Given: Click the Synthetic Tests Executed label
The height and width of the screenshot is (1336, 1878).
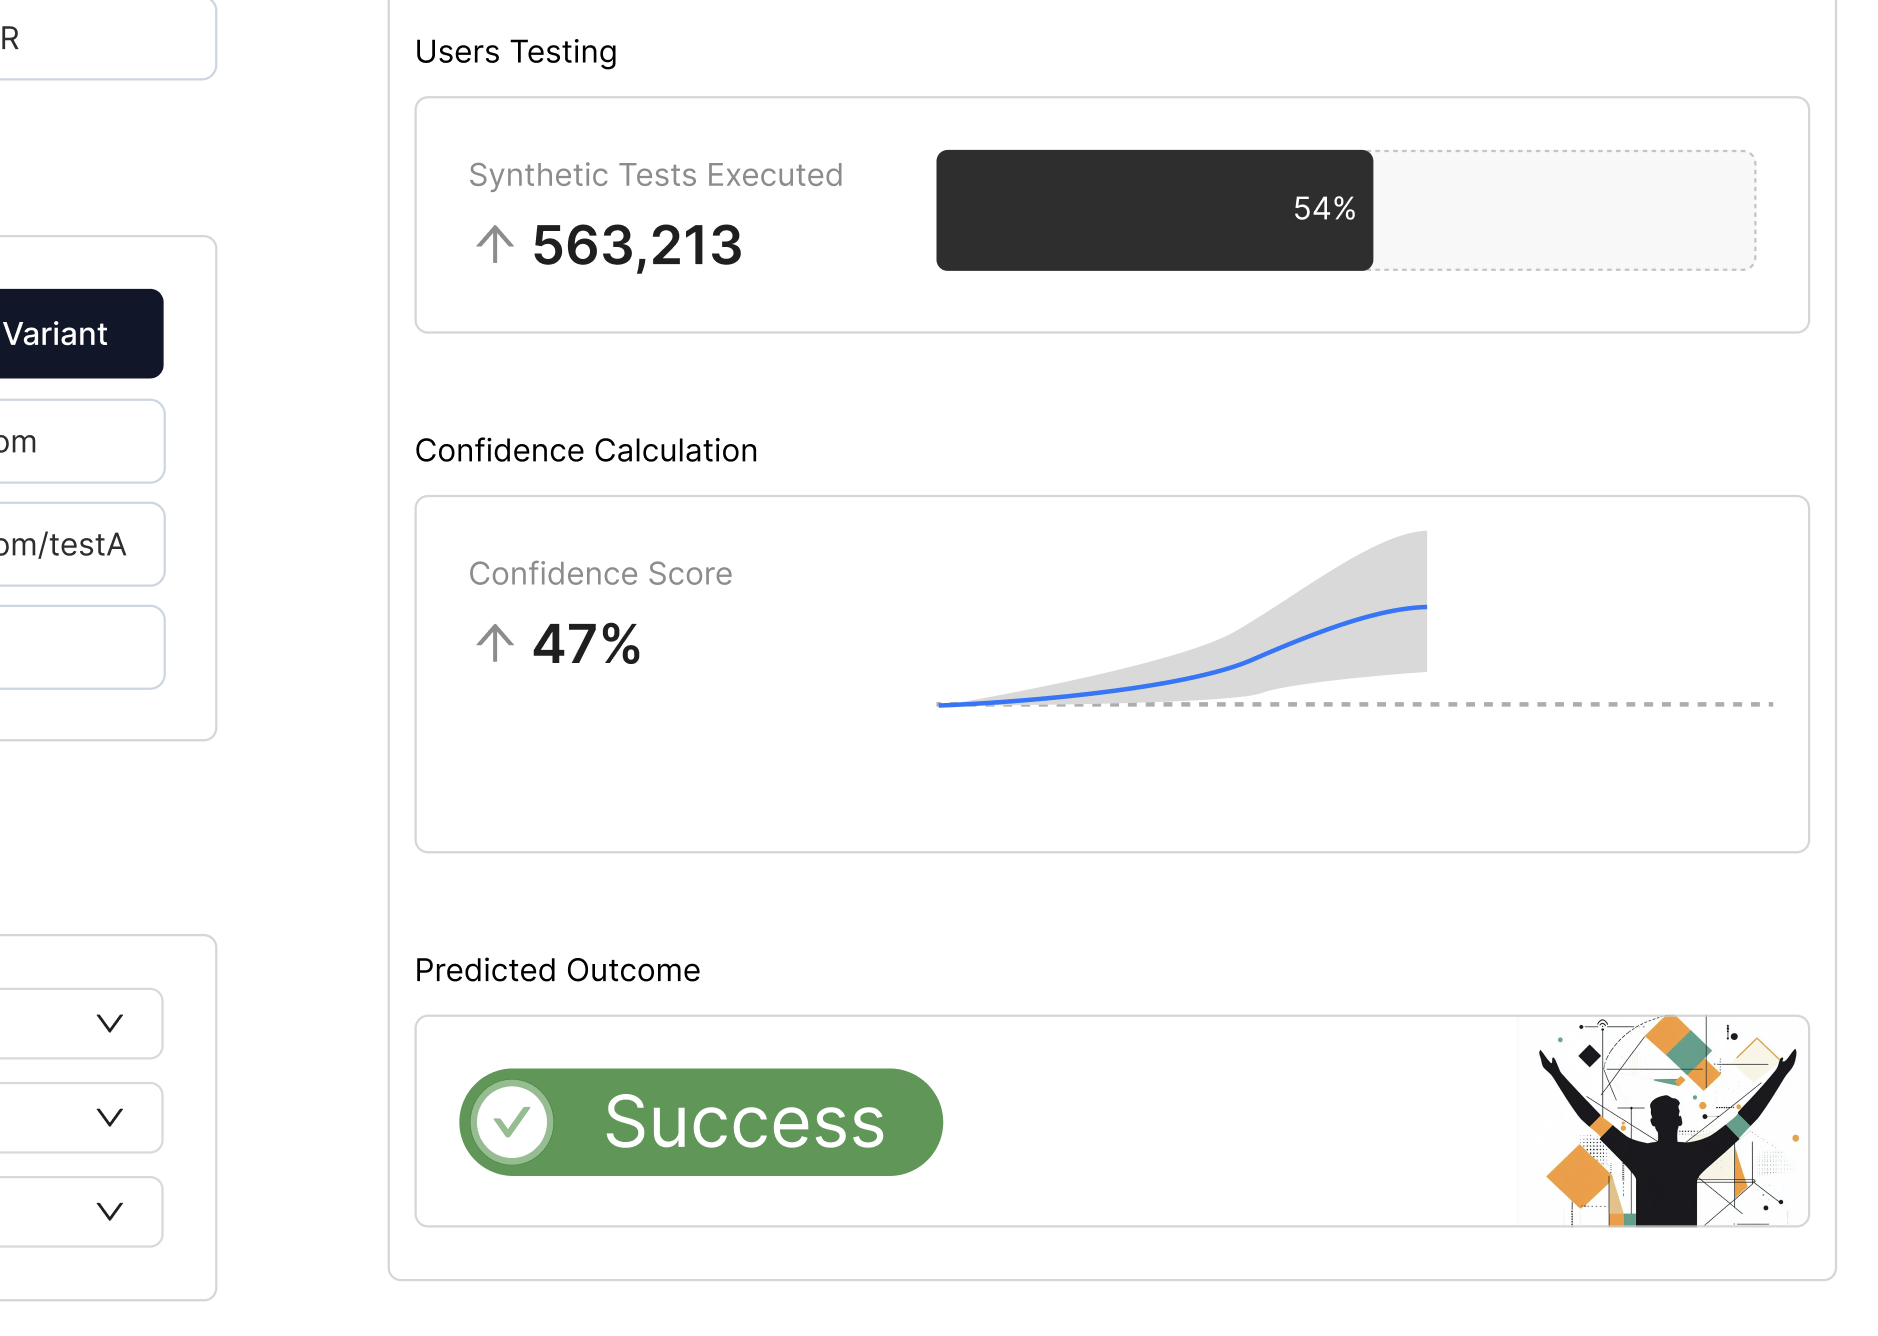Looking at the screenshot, I should point(656,175).
